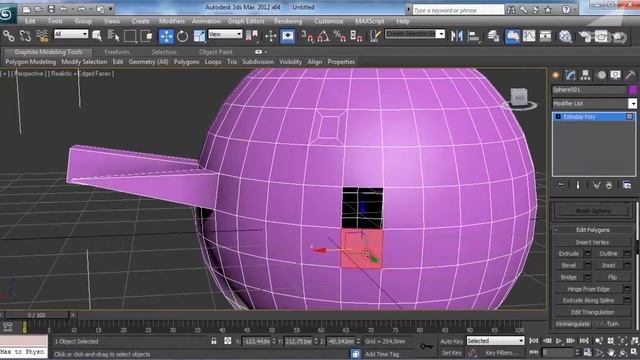Activate the Select and Rotate tool
This screenshot has height=360, width=640.
(182, 36)
